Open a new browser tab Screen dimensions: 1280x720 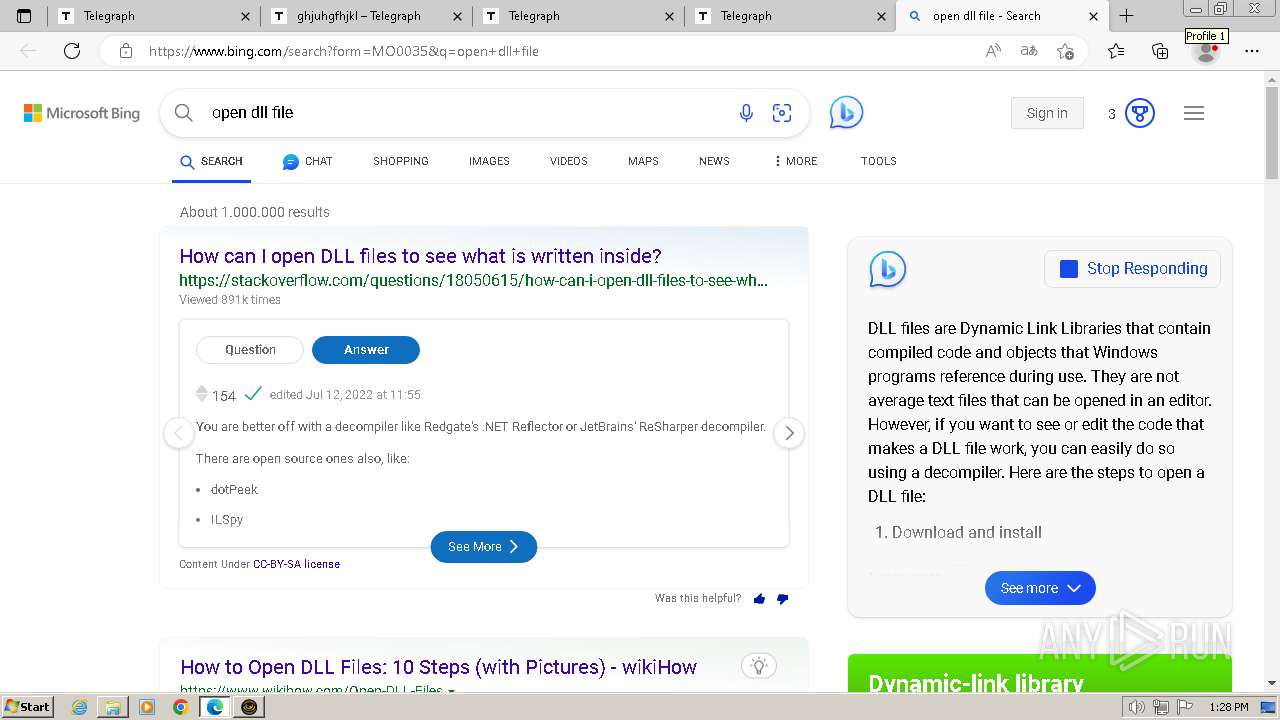click(1126, 16)
